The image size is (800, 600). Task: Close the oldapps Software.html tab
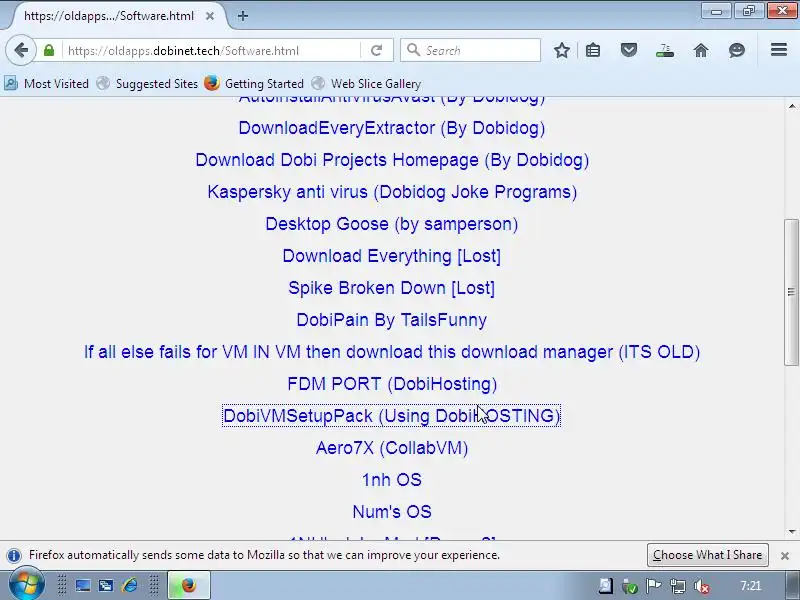pos(210,16)
